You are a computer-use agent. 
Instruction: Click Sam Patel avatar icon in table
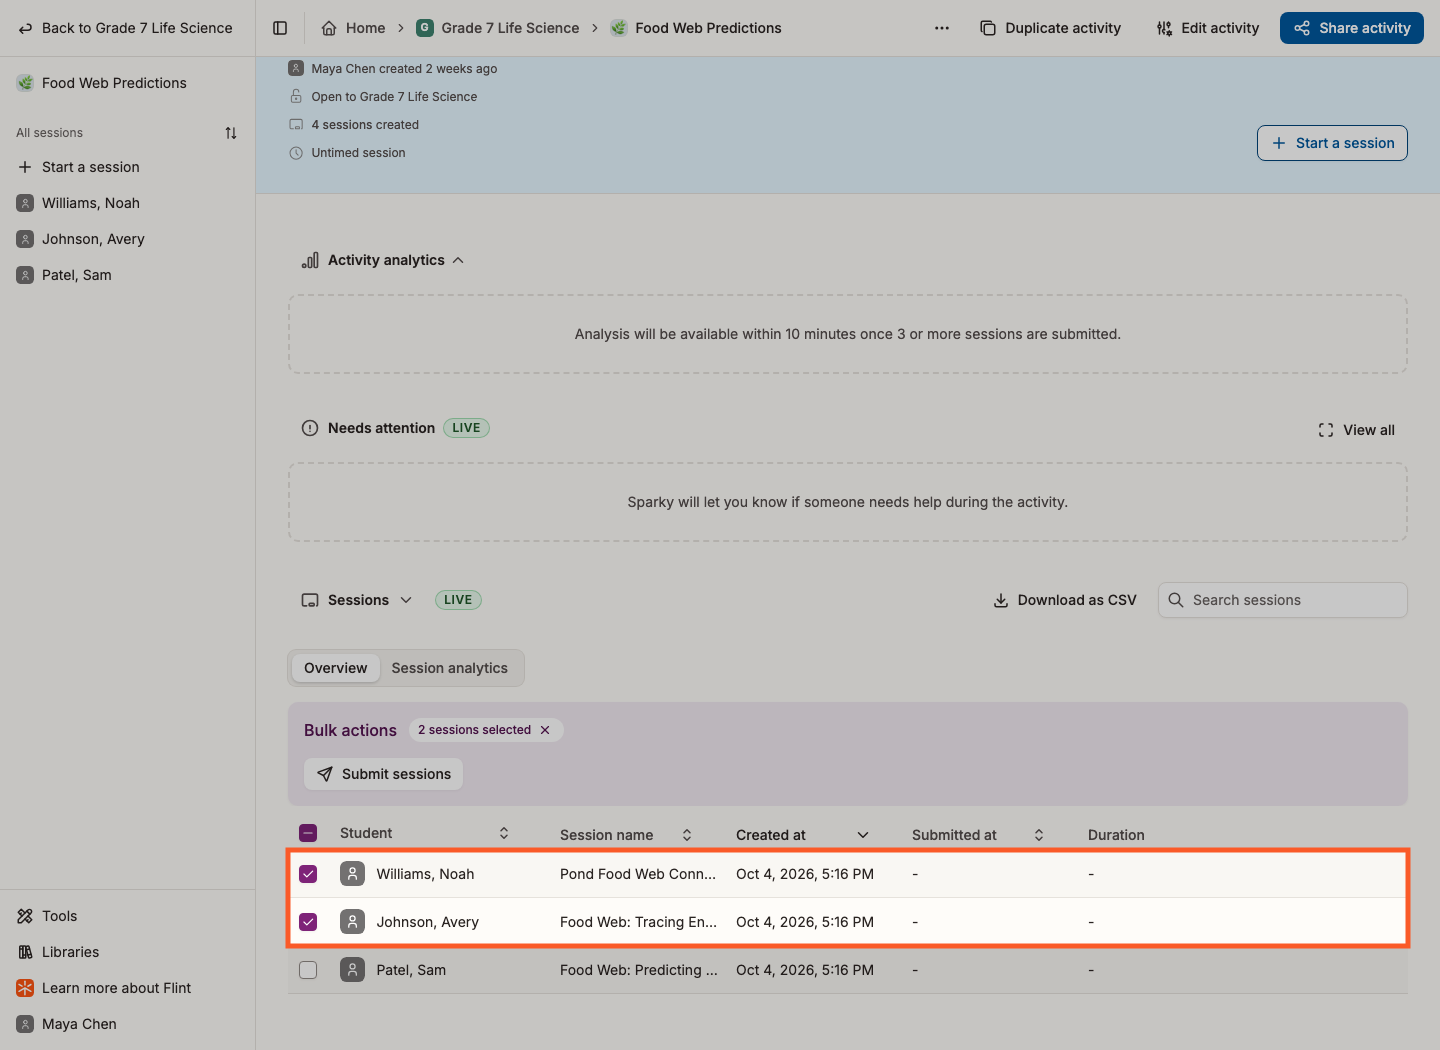point(352,970)
